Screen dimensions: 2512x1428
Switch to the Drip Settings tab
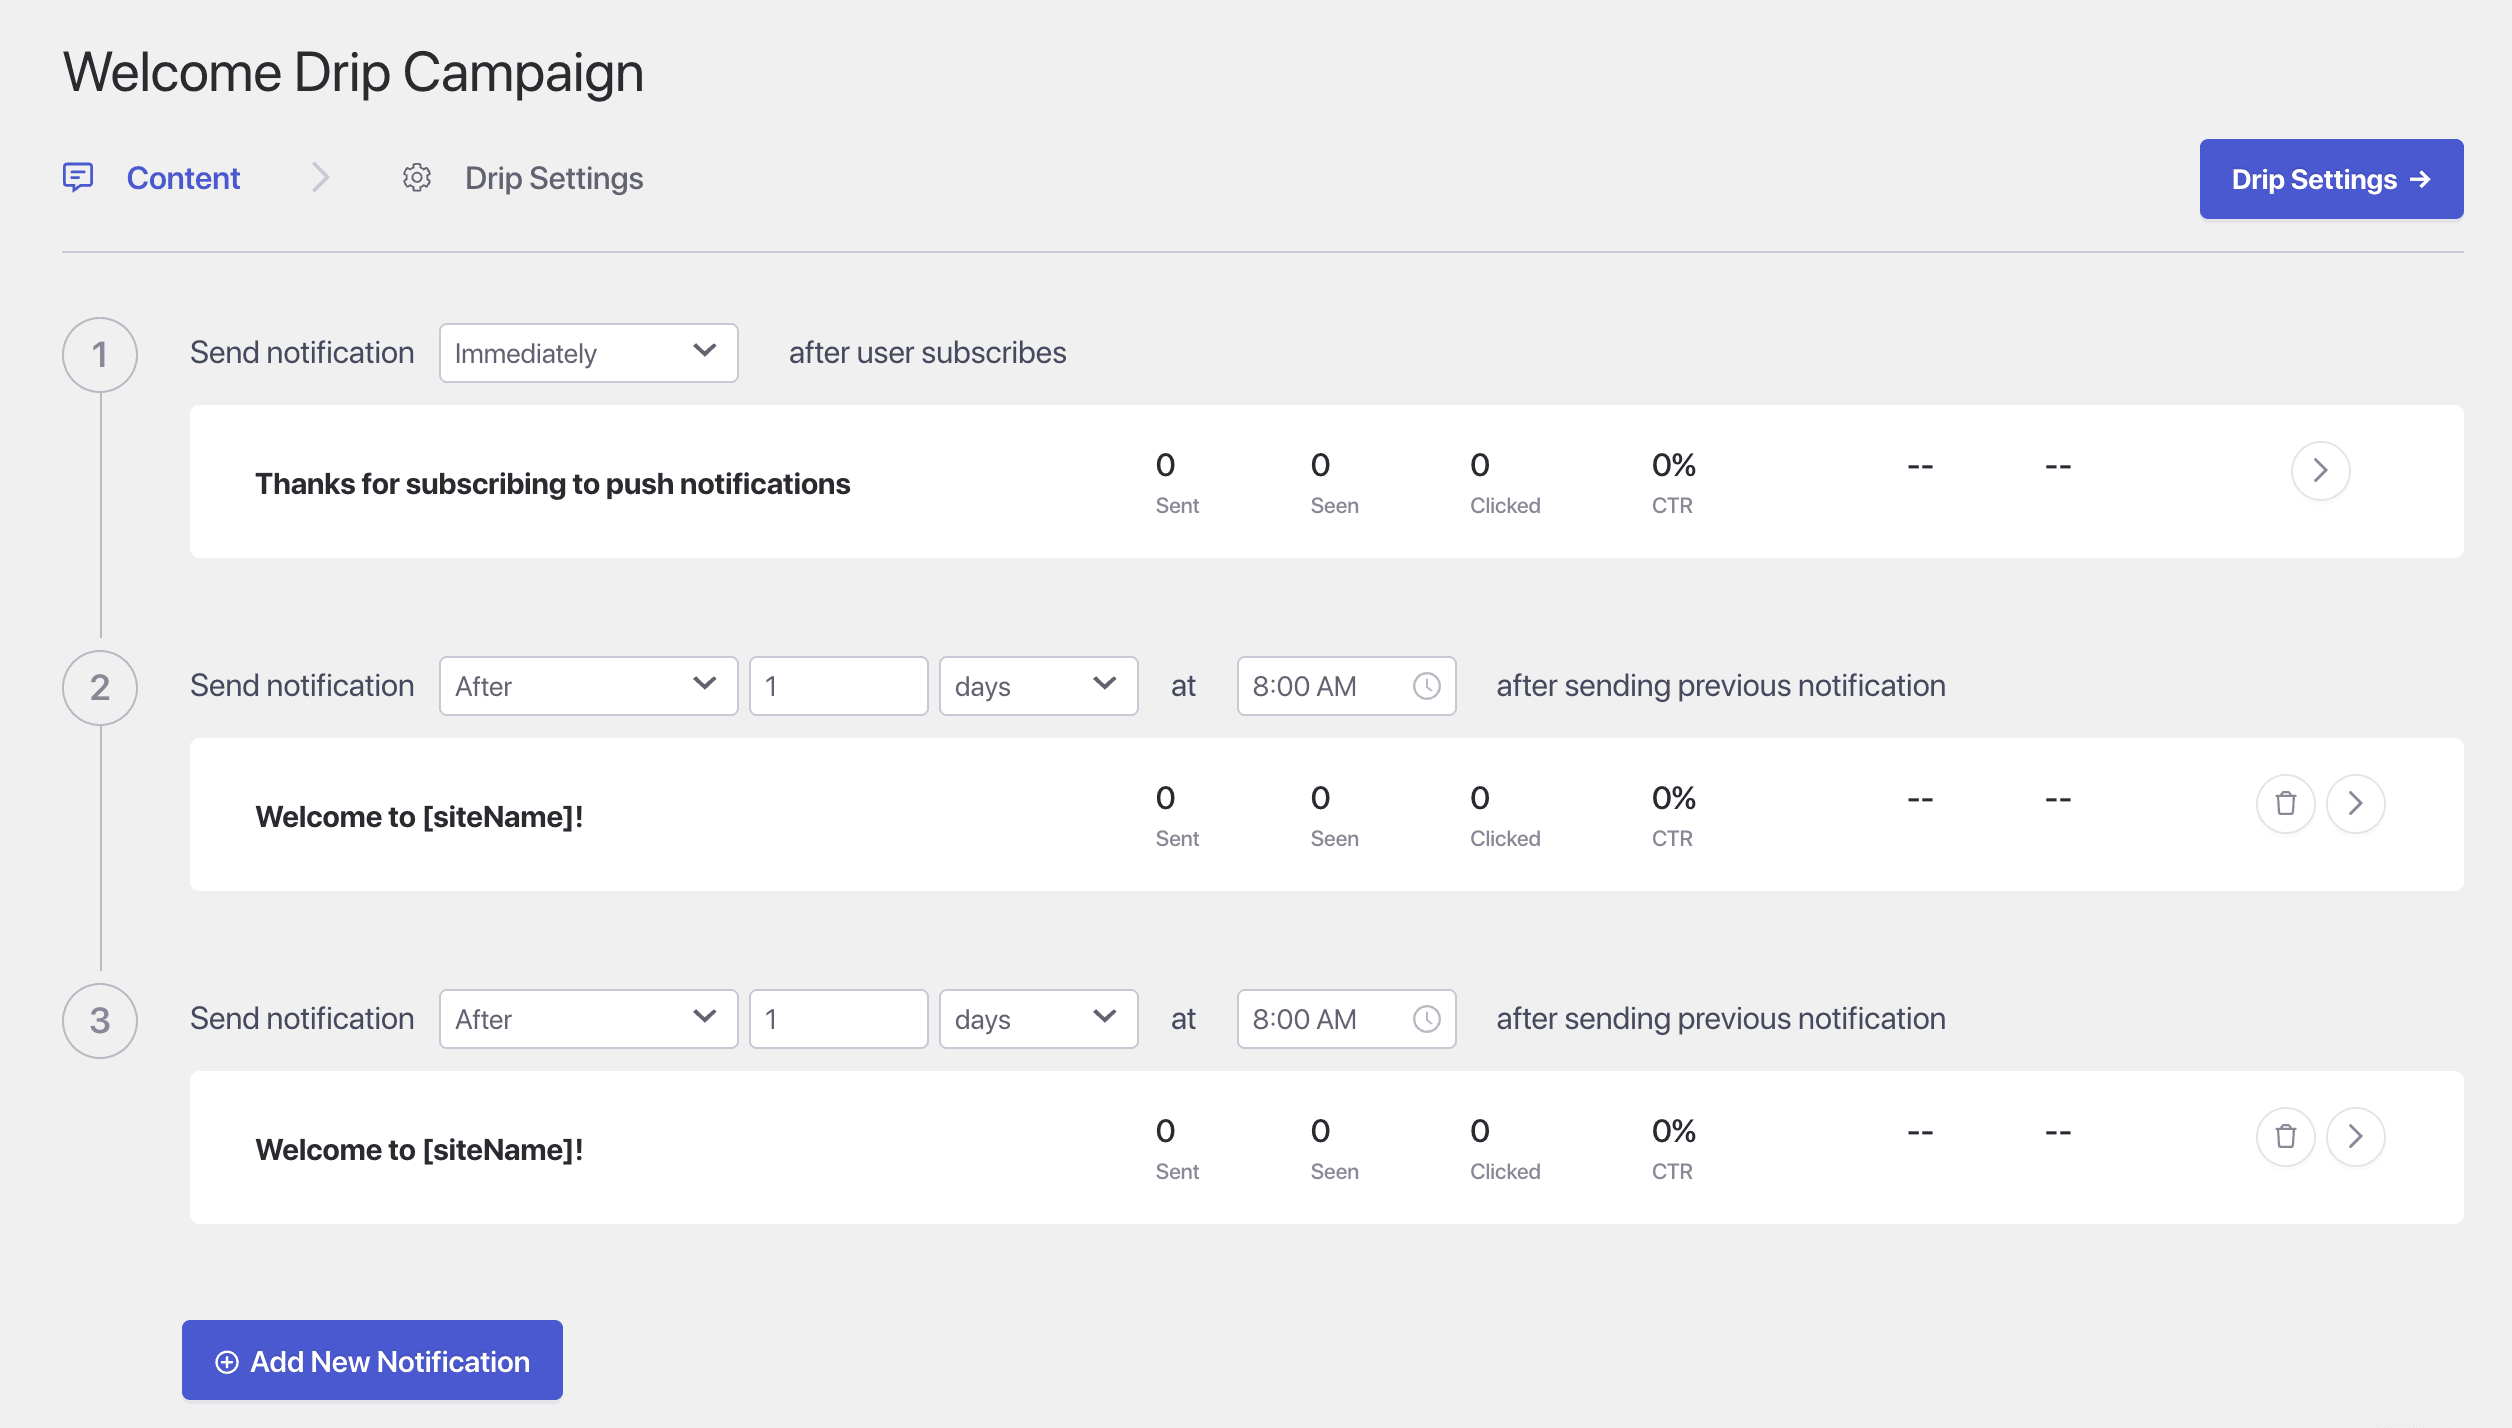[553, 178]
